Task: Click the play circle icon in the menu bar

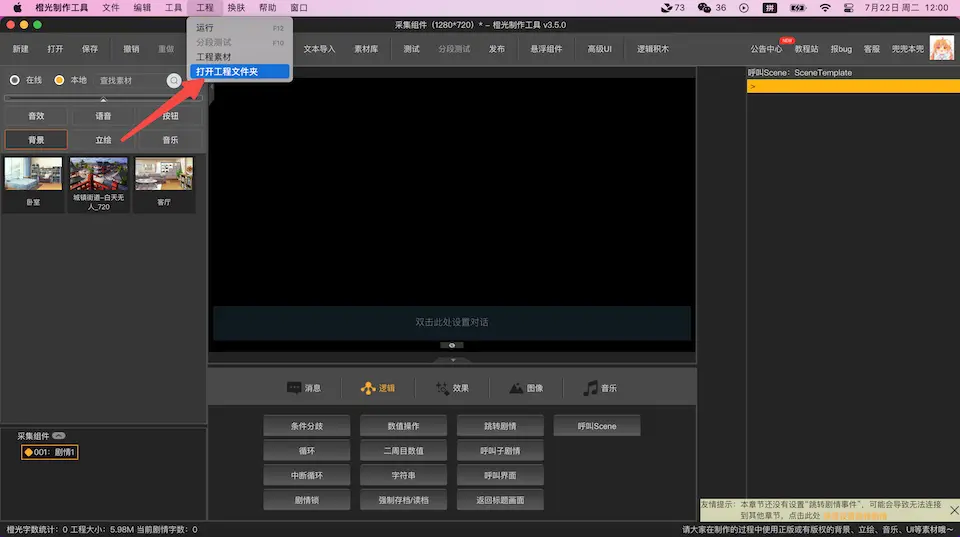Action: [744, 7]
